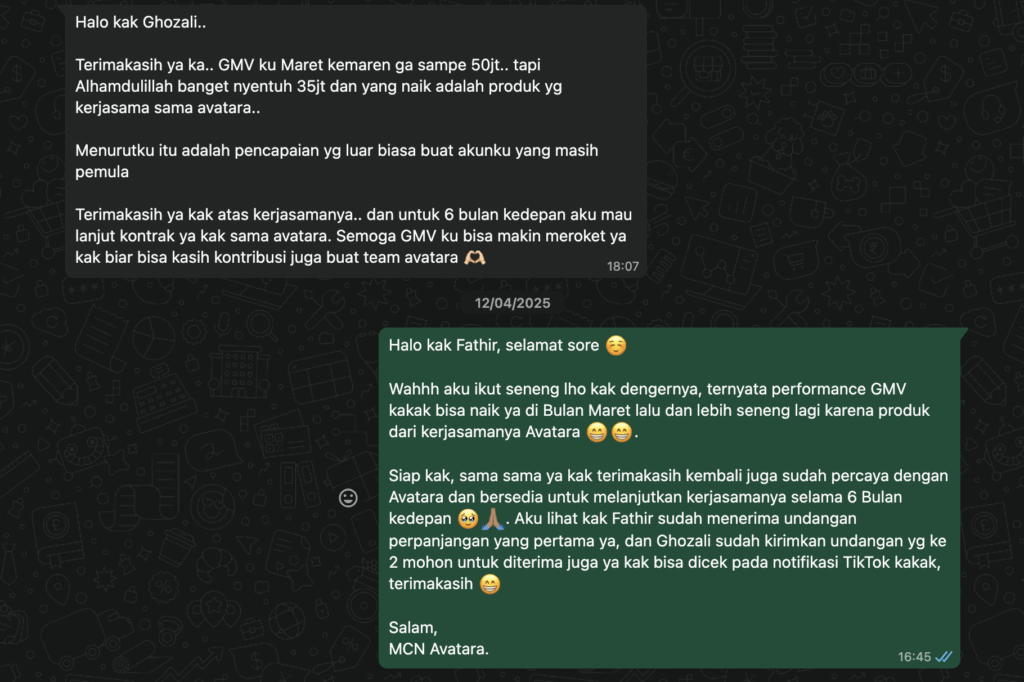Click the "Salam," closing line
Screen dimensions: 1024x682
[413, 628]
